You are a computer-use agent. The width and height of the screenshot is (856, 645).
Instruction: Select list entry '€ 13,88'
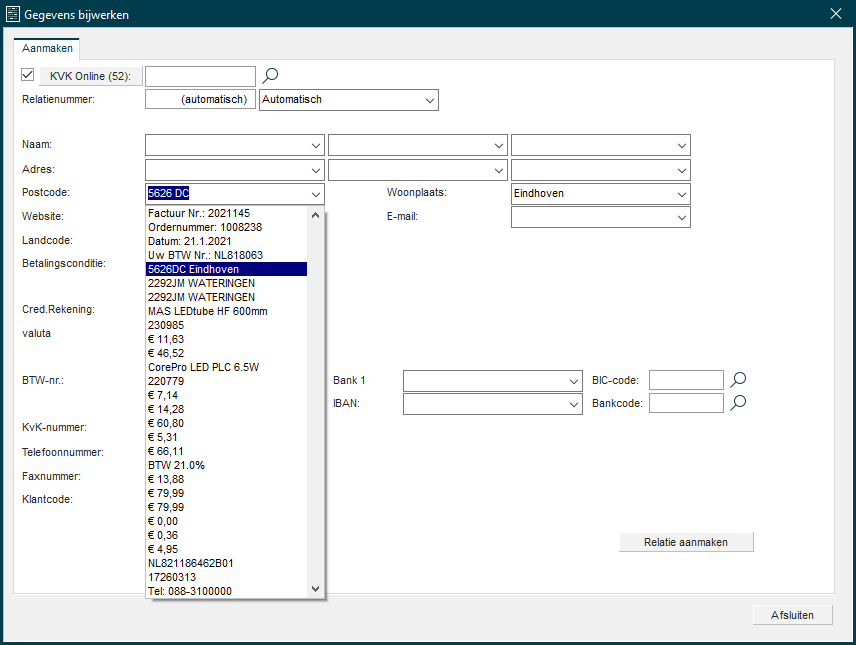pos(227,479)
